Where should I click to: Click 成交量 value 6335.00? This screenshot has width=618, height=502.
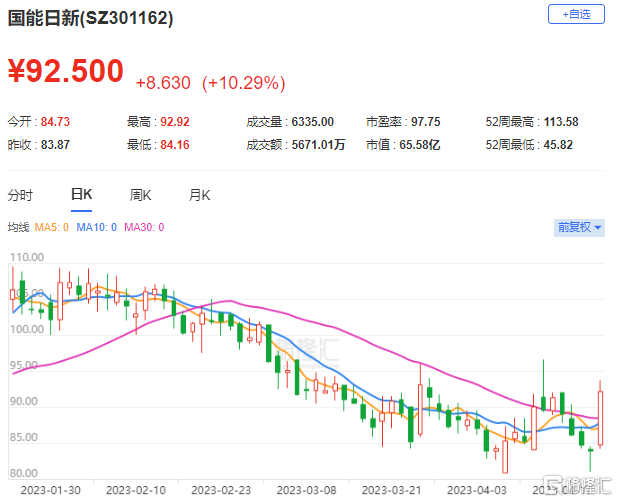(313, 122)
